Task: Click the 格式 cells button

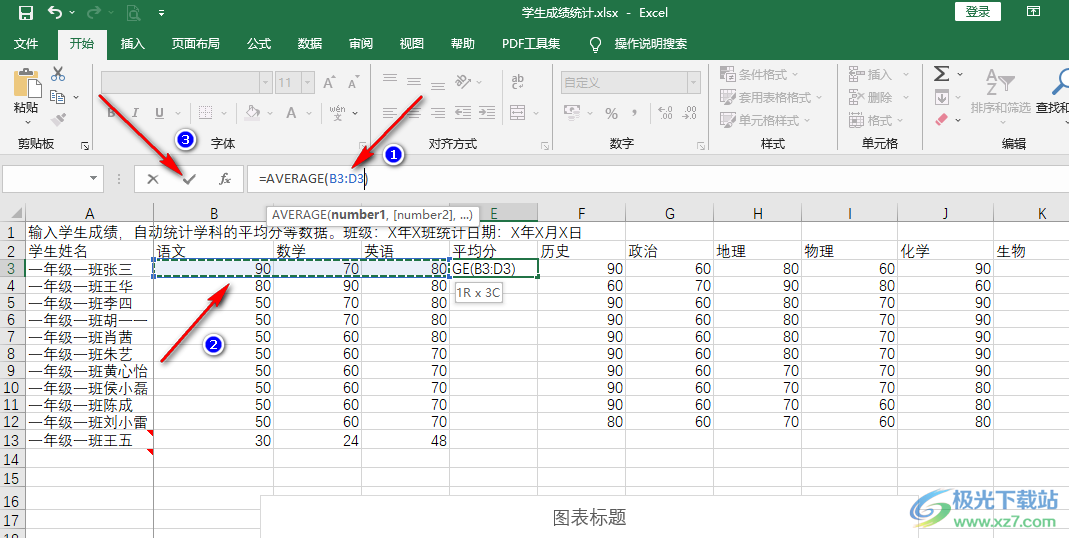Action: point(875,120)
